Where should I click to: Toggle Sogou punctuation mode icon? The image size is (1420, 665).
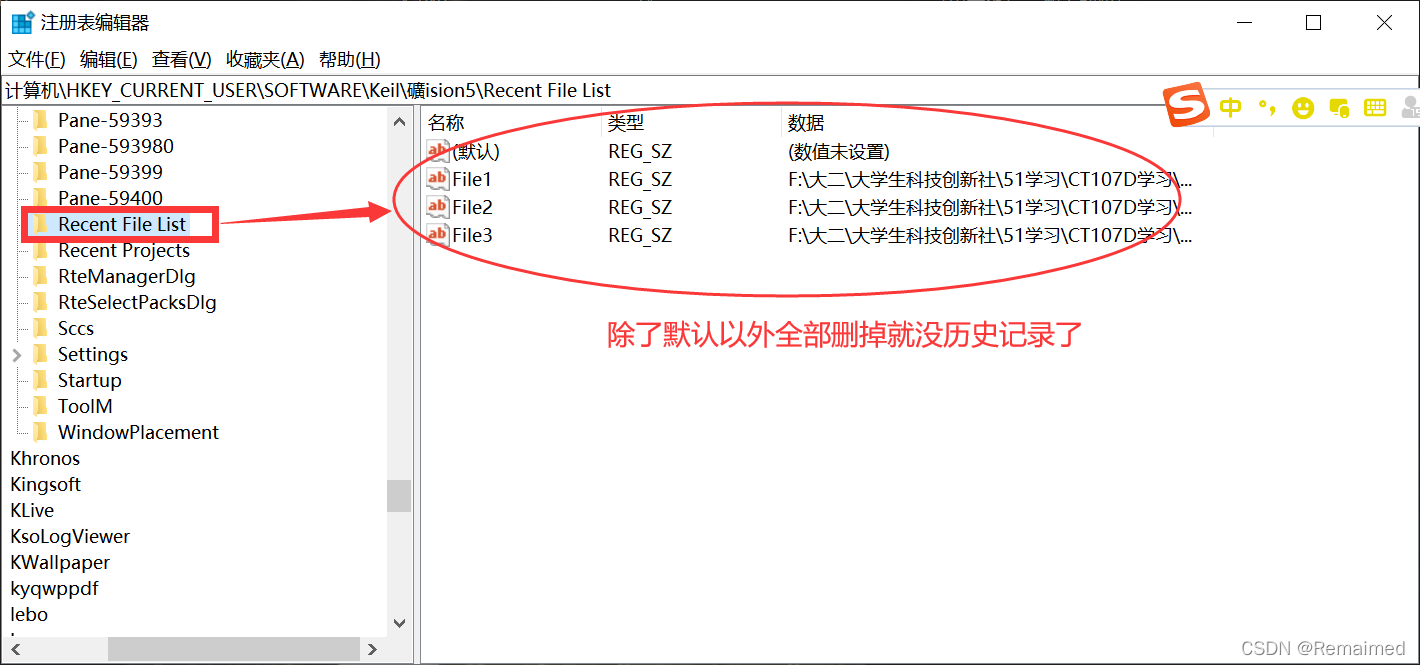point(1267,107)
